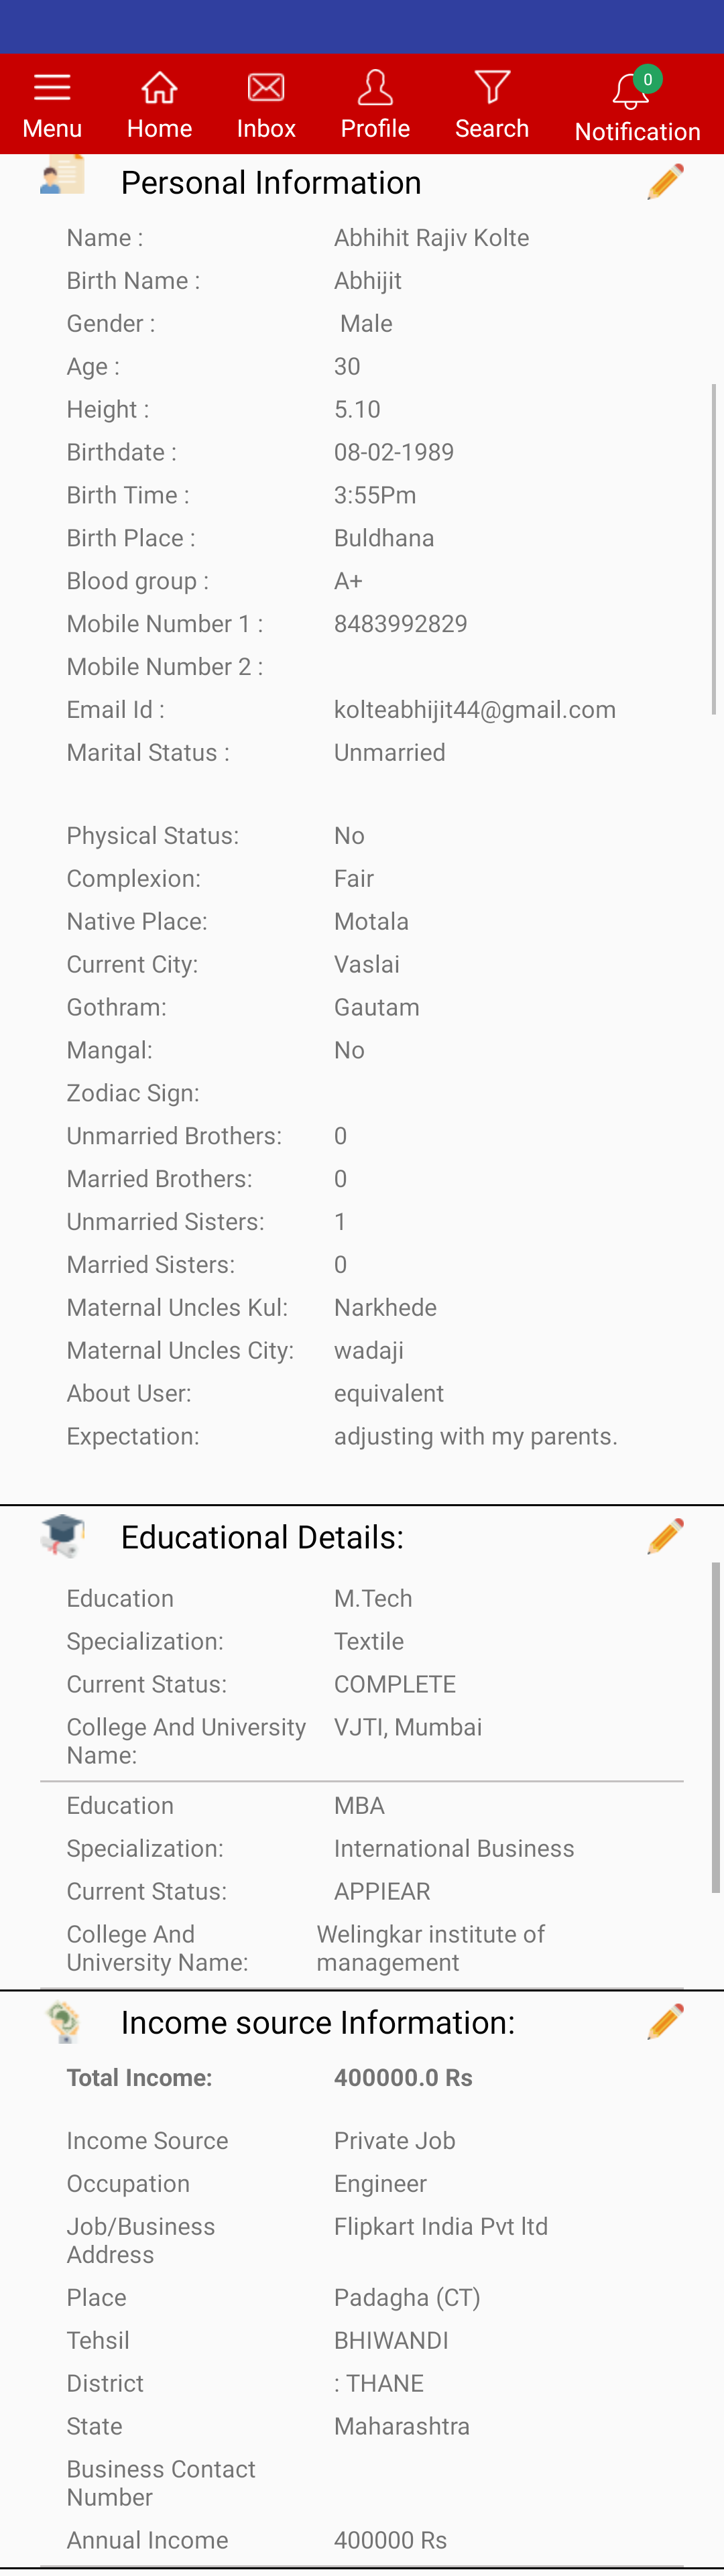724x2576 pixels.
Task: Click the Educational Details section scrollbar
Action: click(x=716, y=1727)
